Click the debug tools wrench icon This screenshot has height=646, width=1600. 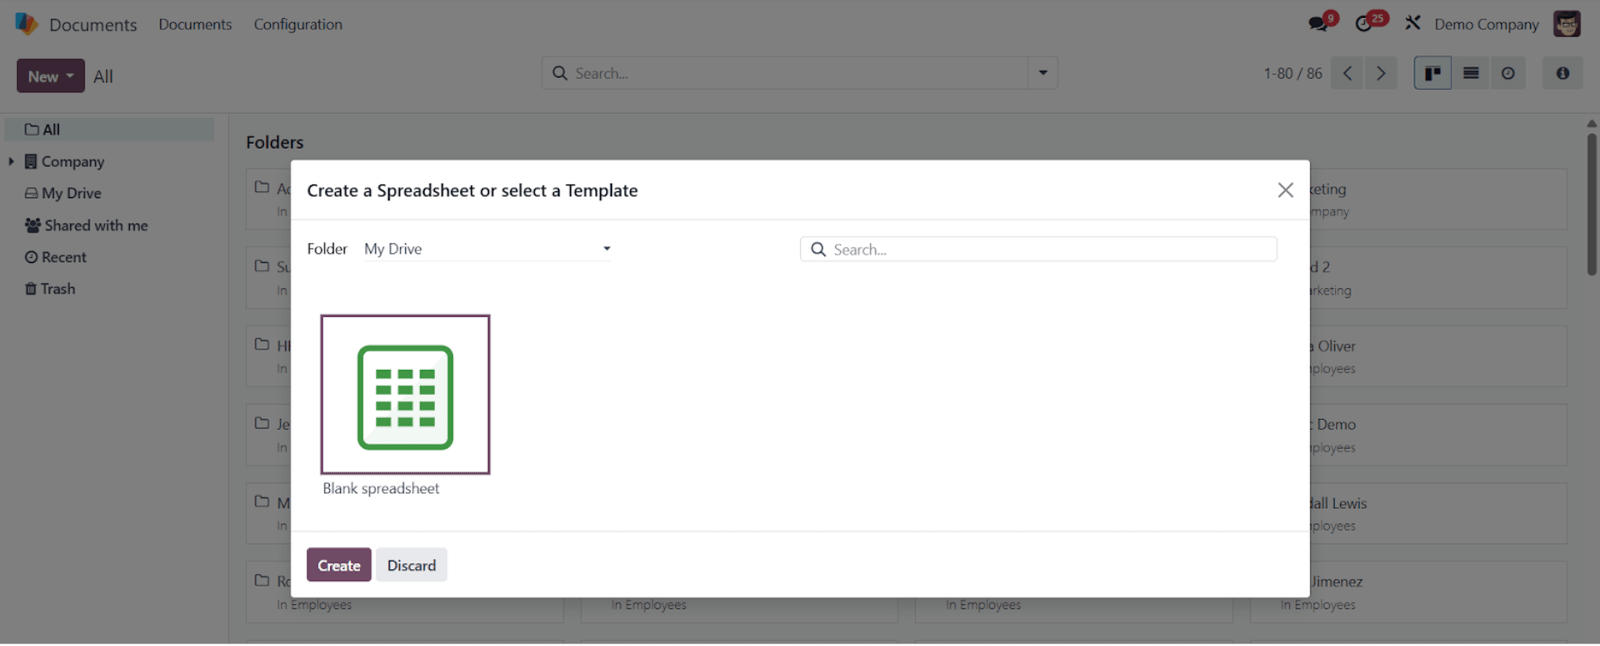1412,23
